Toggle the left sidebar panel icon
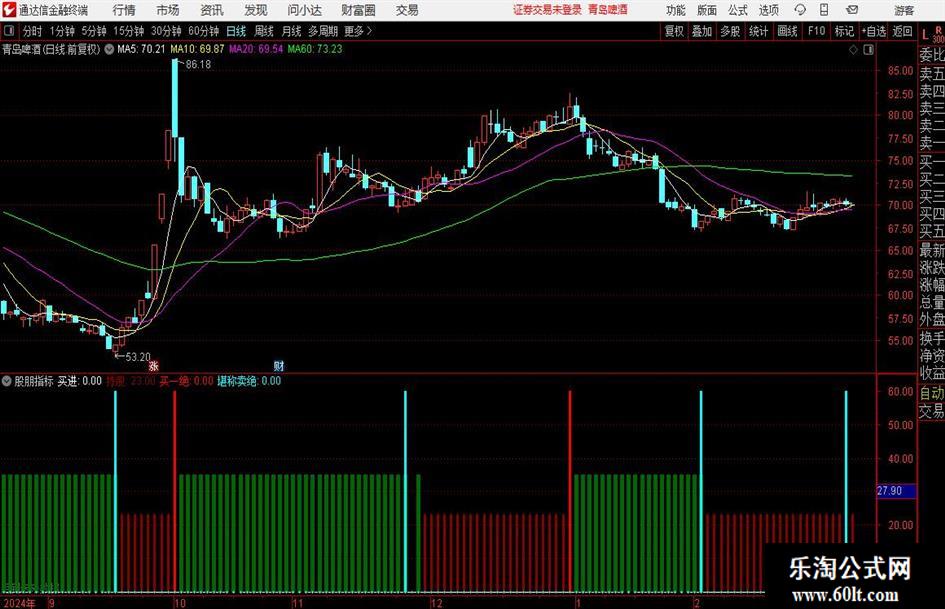This screenshot has height=609, width=945. [8, 31]
